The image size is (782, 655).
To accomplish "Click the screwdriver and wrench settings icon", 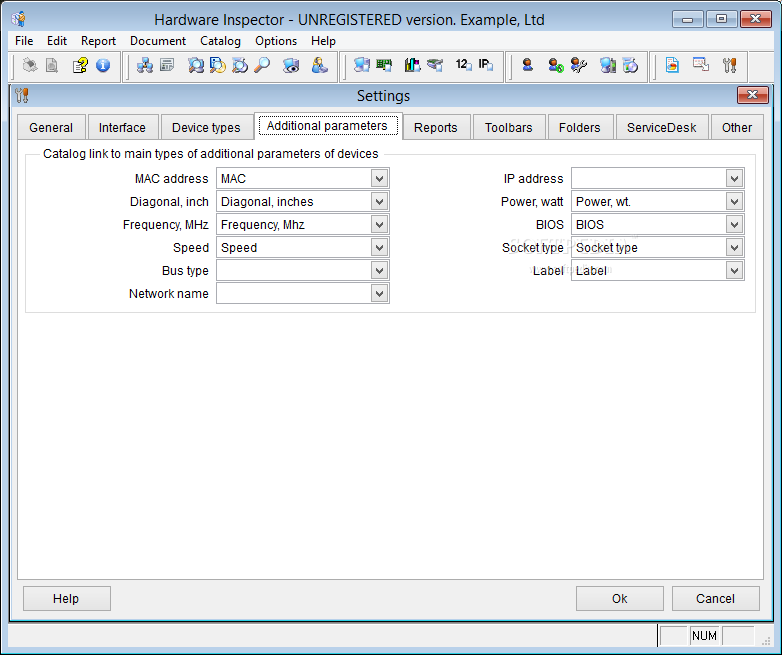I will point(729,65).
